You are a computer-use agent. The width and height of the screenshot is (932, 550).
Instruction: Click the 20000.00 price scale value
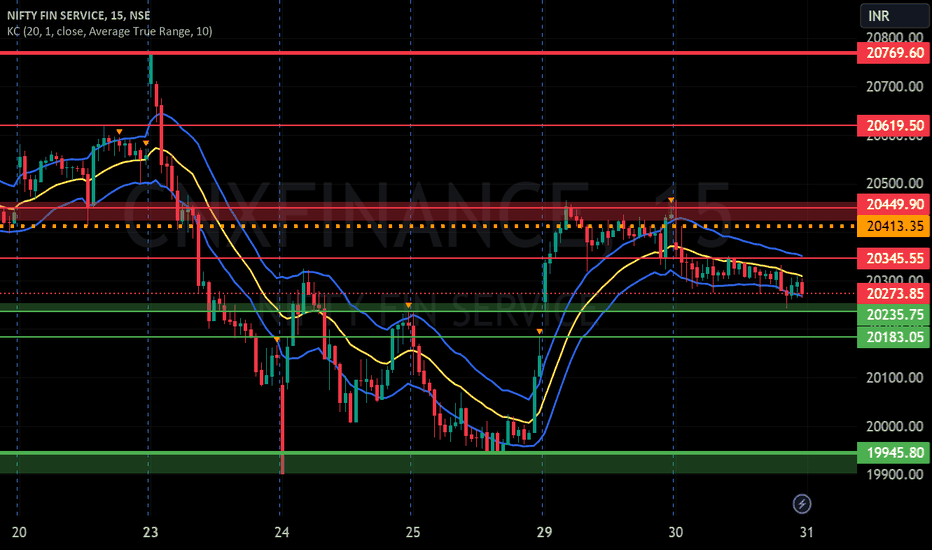pos(895,426)
